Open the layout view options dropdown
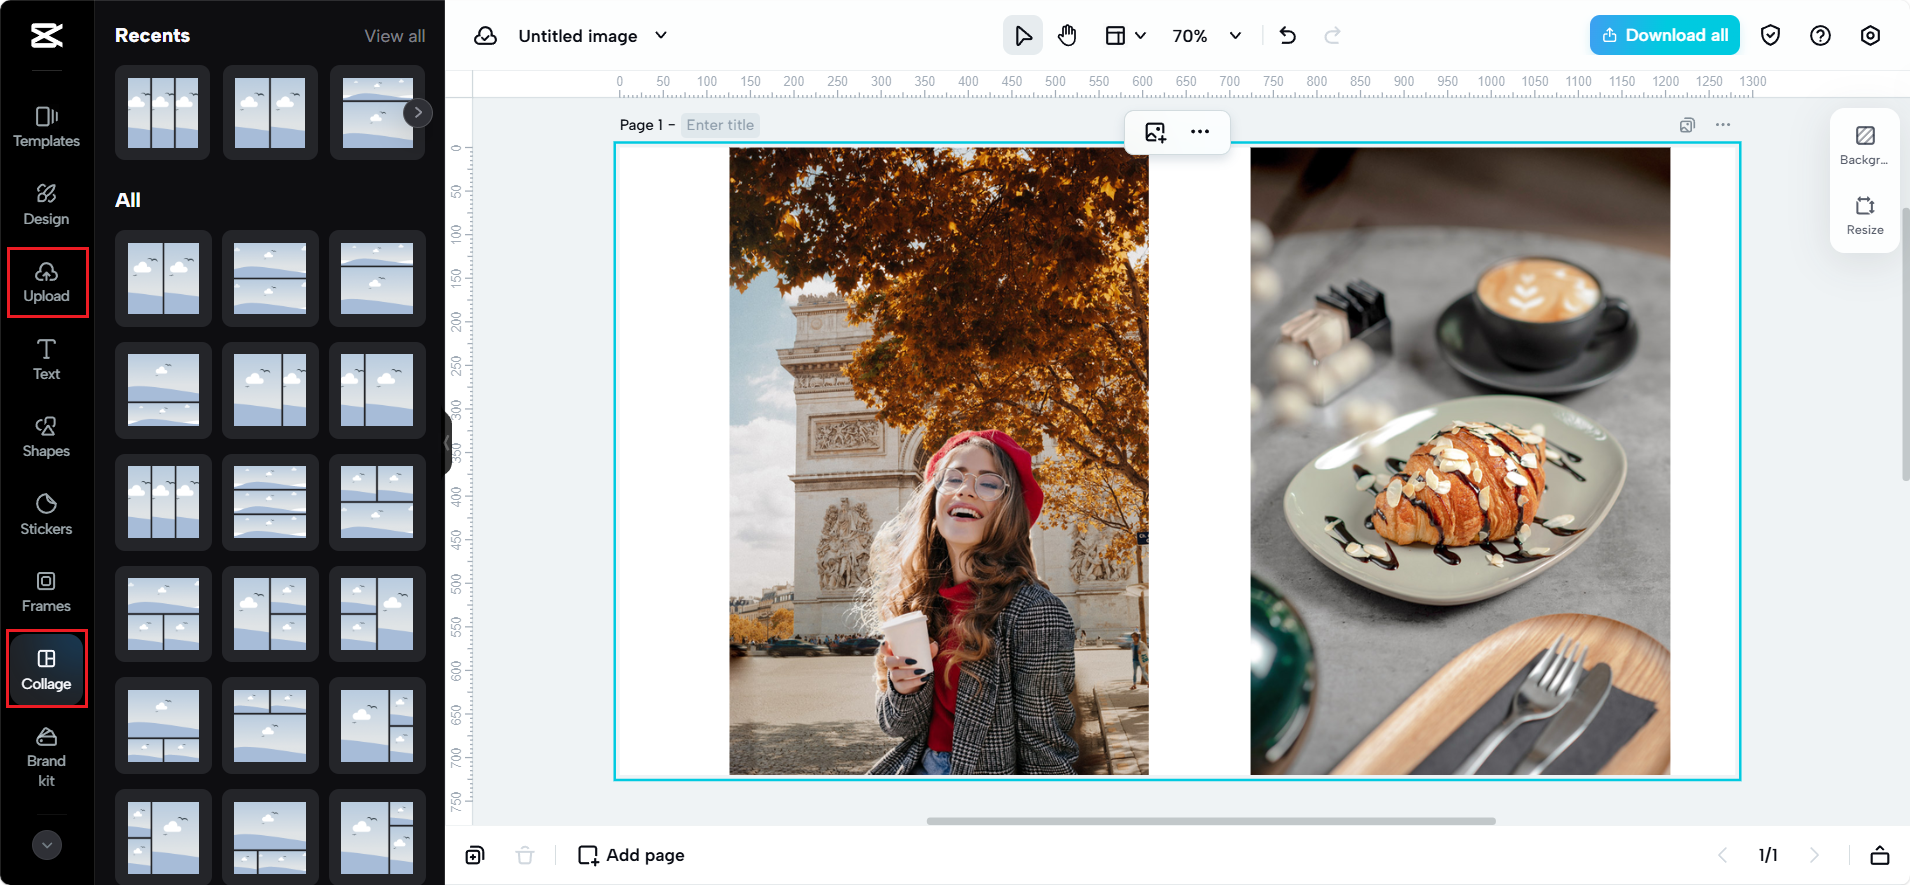This screenshot has height=885, width=1910. pos(1125,36)
